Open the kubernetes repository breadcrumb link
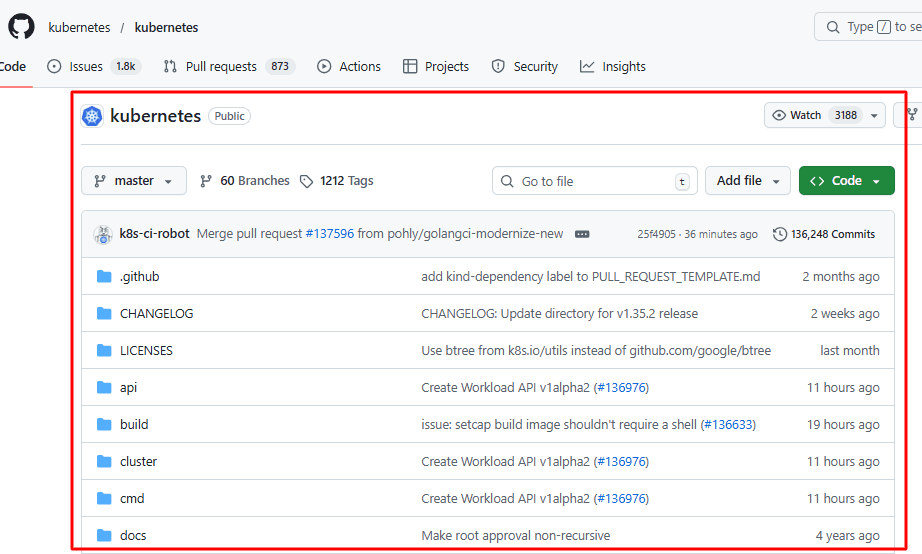The height and width of the screenshot is (554, 922). tap(166, 28)
